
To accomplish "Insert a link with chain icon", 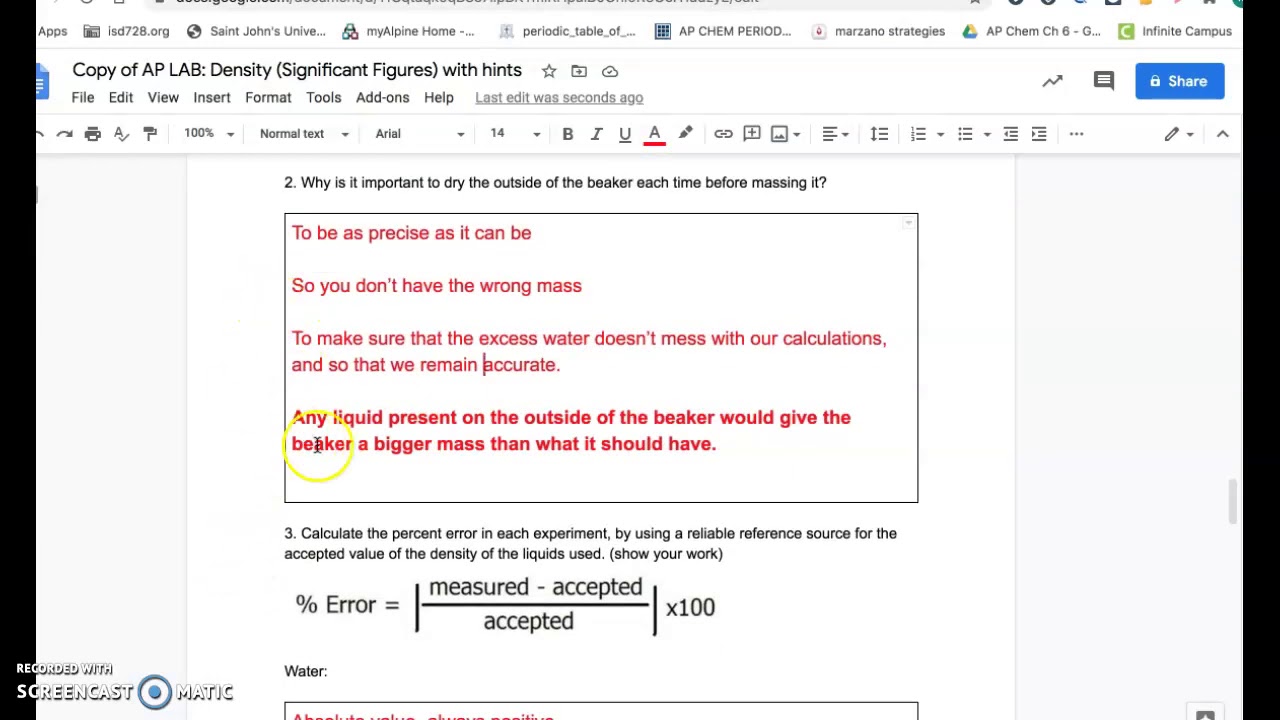I will pyautogui.click(x=723, y=134).
